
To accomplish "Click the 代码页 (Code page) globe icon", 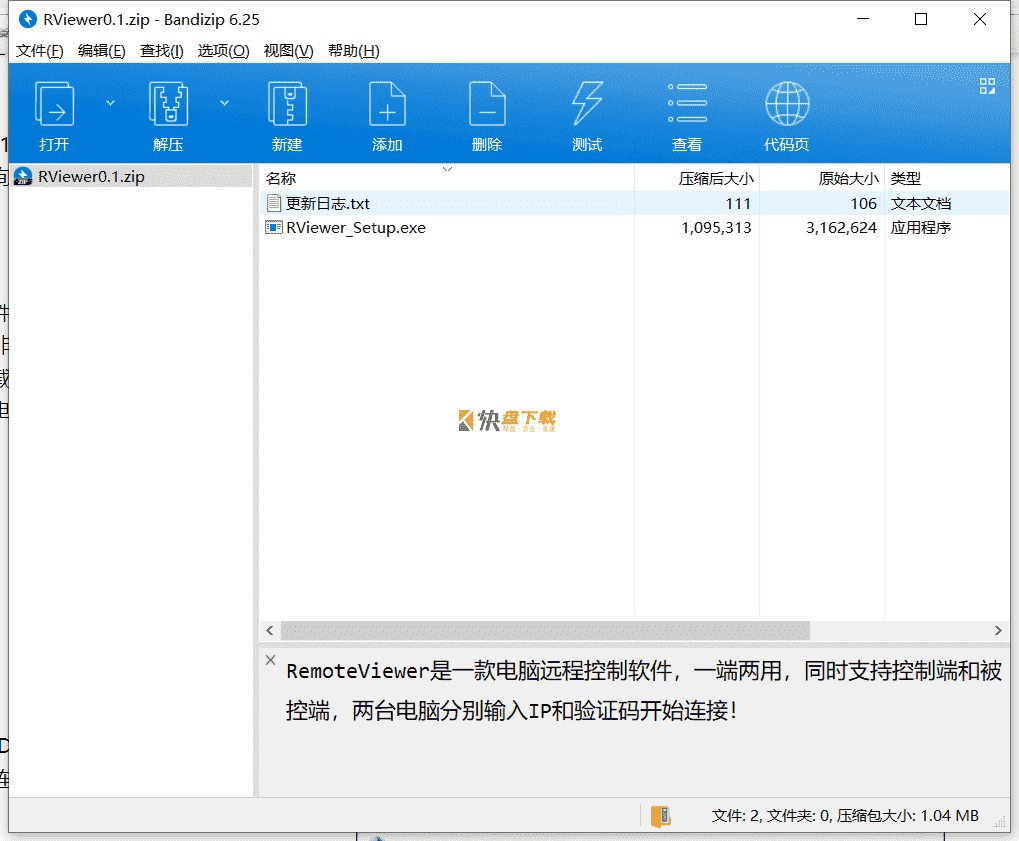I will (787, 104).
